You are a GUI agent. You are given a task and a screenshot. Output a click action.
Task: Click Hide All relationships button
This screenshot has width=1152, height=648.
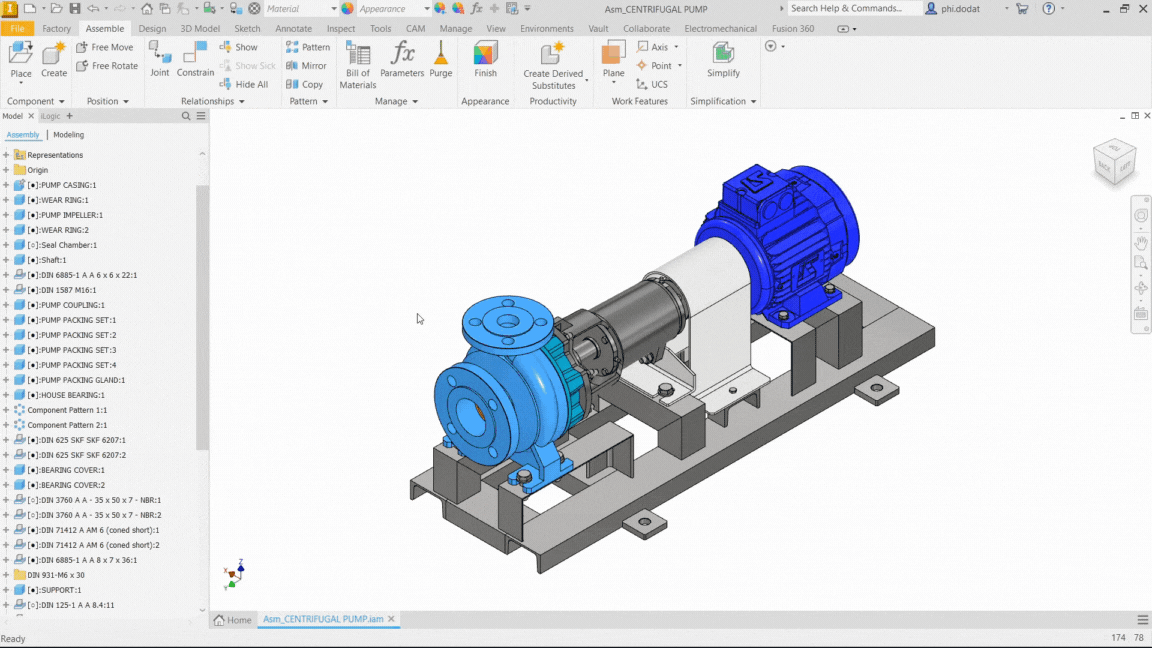click(244, 84)
